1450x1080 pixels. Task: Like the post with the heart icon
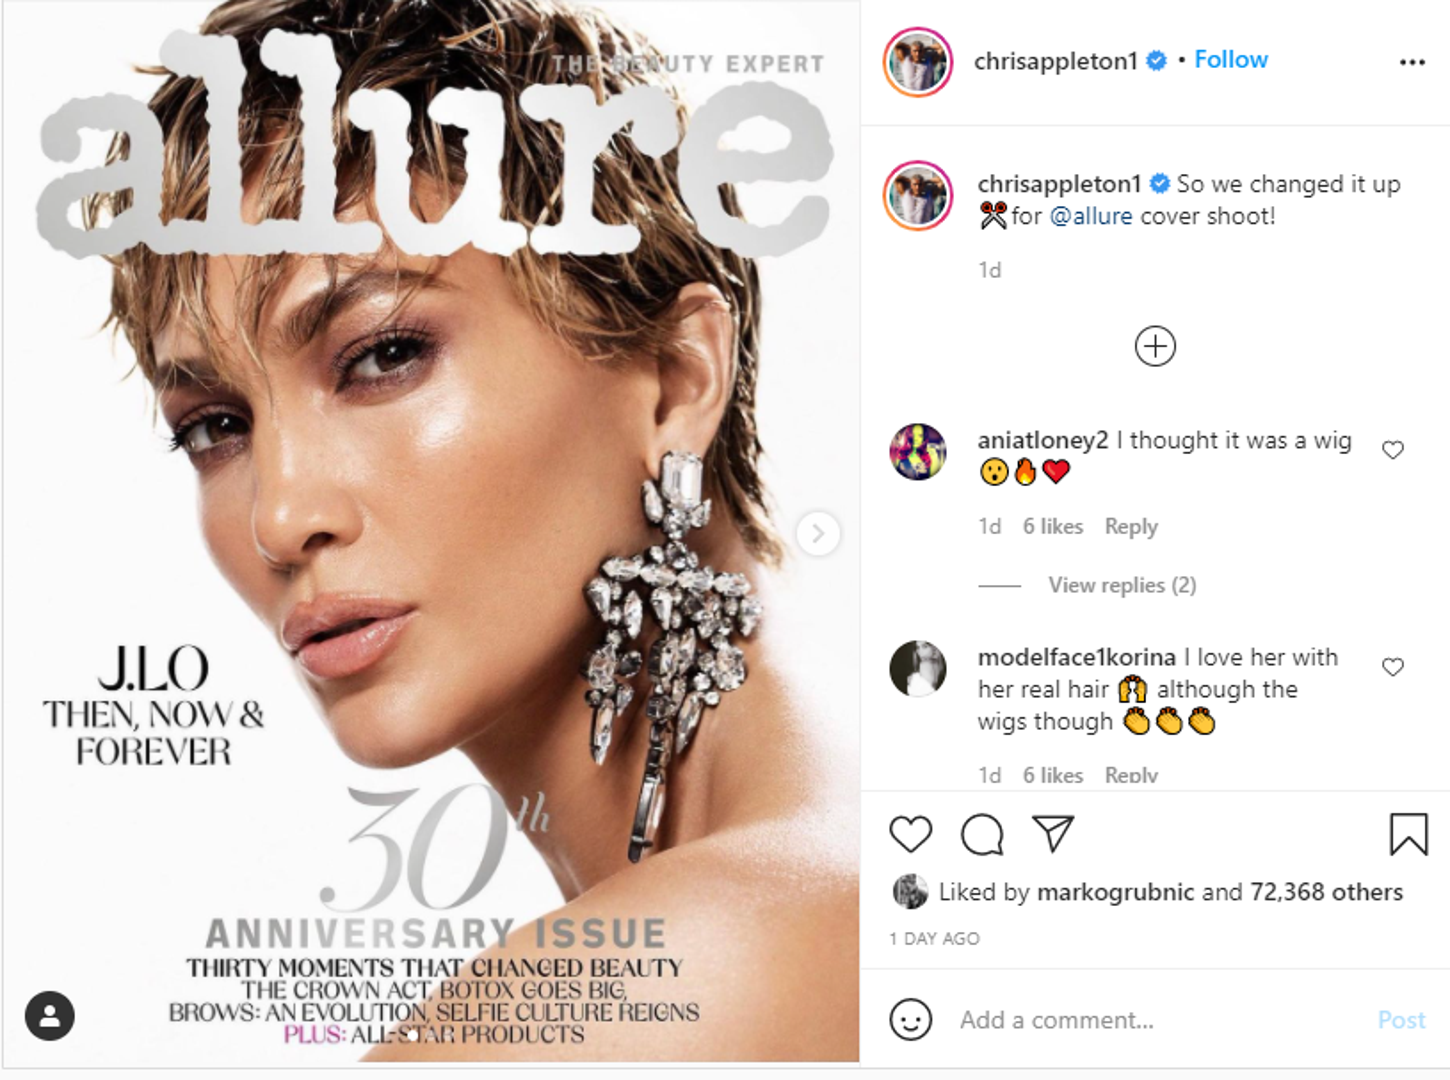910,834
